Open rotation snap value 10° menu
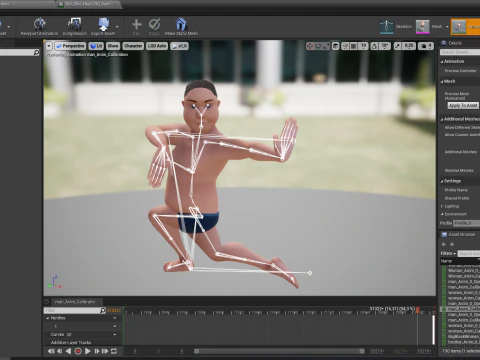 point(385,46)
